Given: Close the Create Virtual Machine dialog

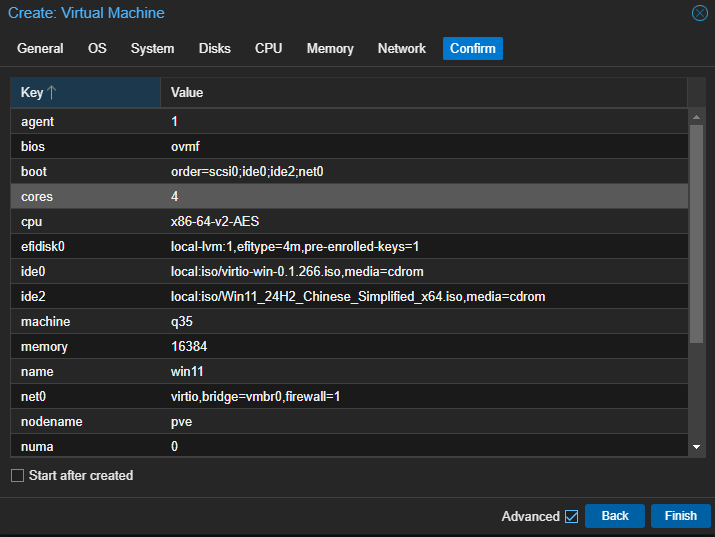Looking at the screenshot, I should [x=699, y=13].
